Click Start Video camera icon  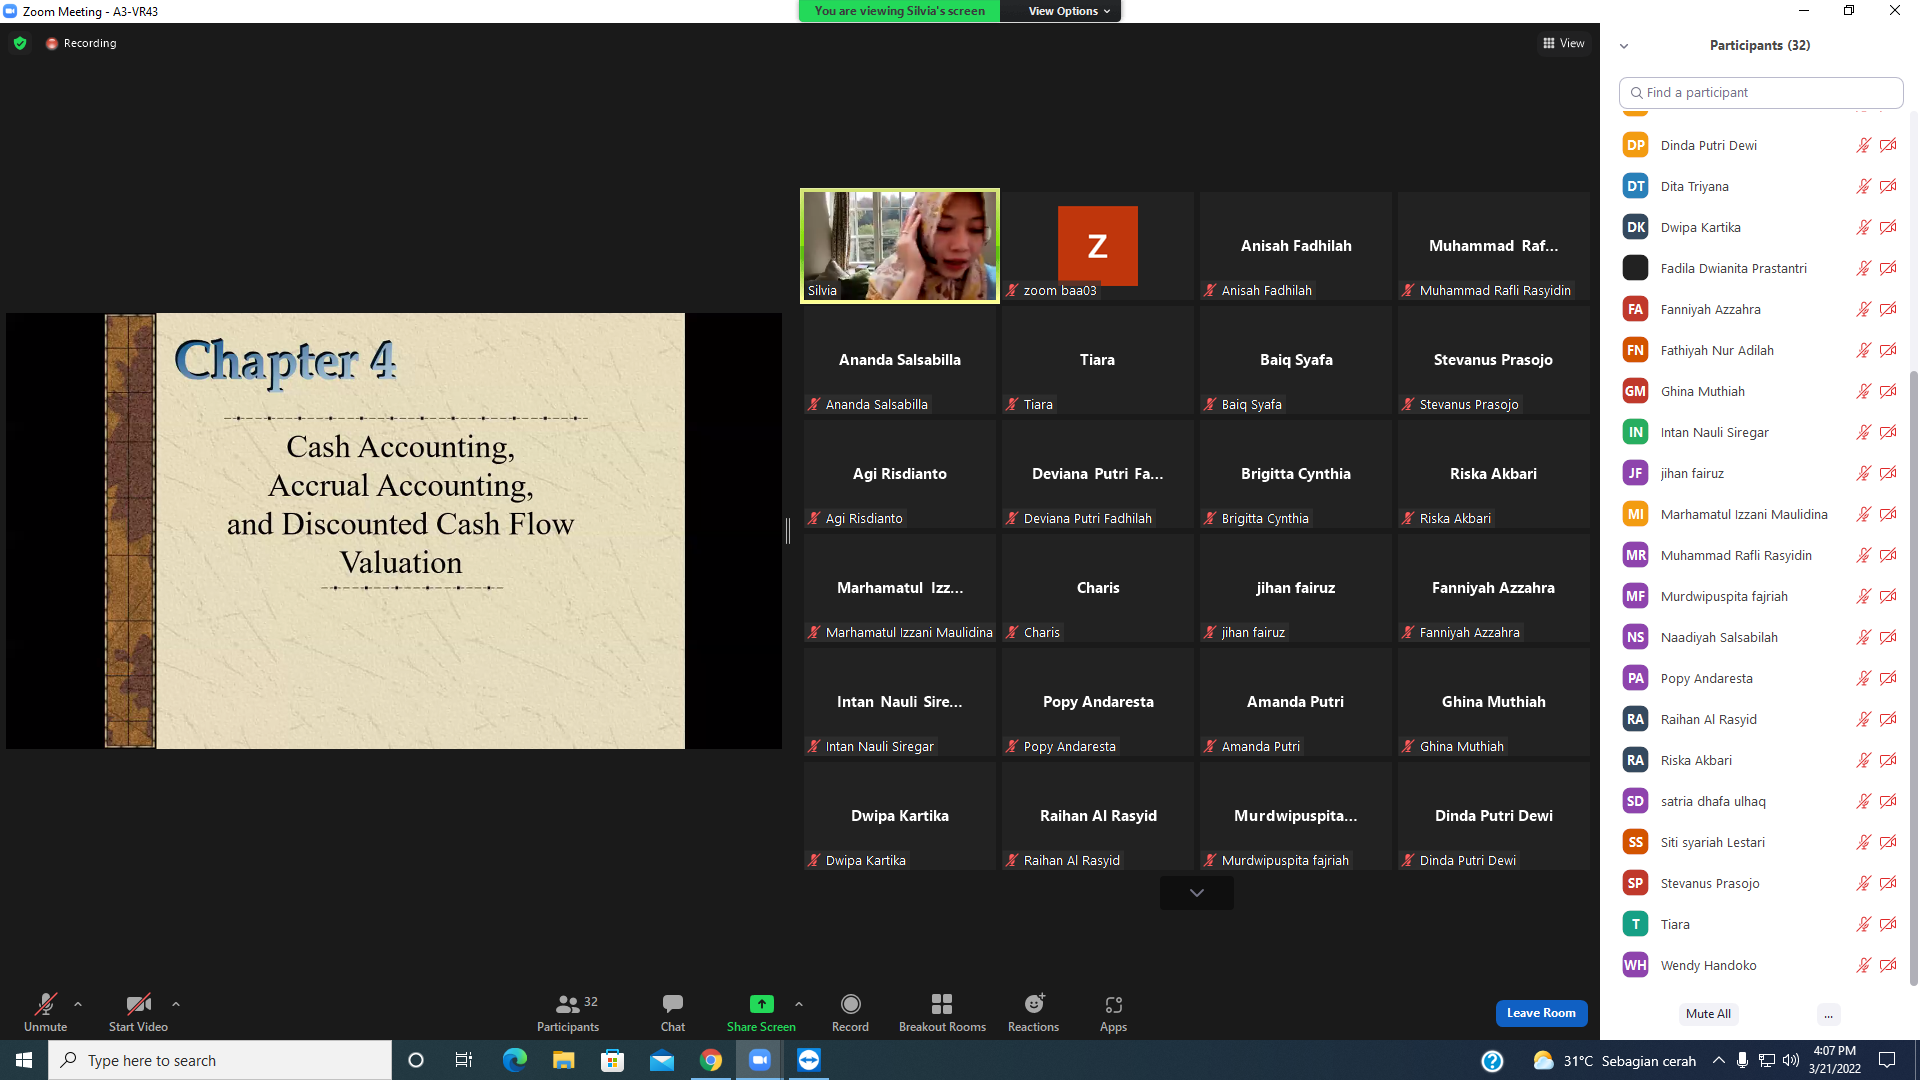(138, 1004)
